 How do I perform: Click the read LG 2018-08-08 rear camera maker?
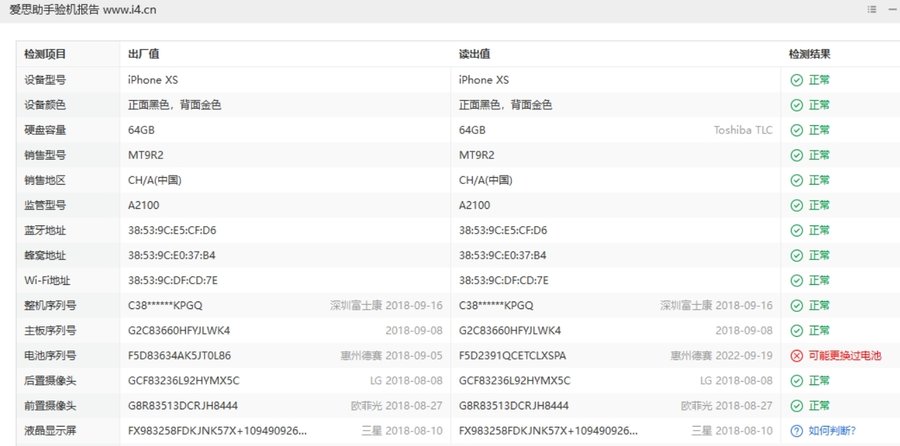coord(736,381)
